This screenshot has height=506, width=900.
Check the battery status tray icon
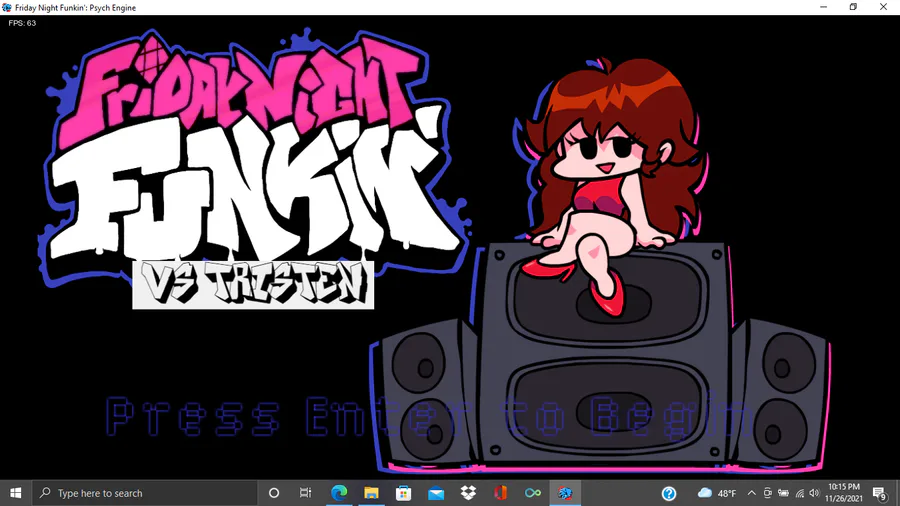(x=783, y=493)
